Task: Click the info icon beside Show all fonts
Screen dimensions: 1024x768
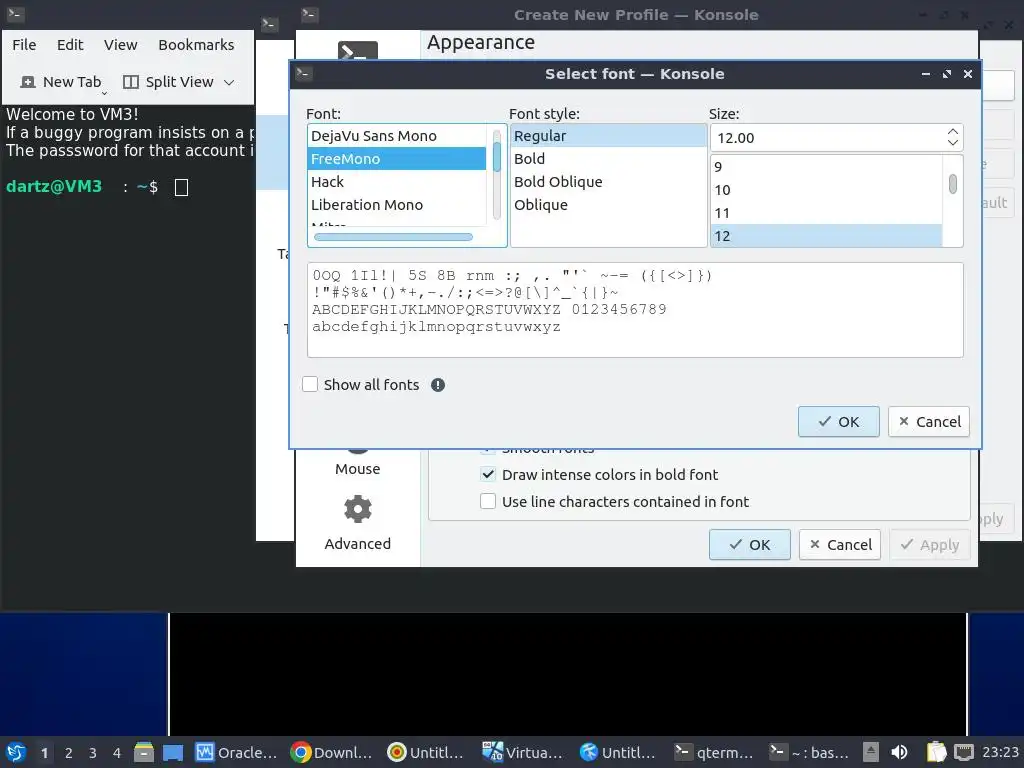Action: pyautogui.click(x=438, y=385)
